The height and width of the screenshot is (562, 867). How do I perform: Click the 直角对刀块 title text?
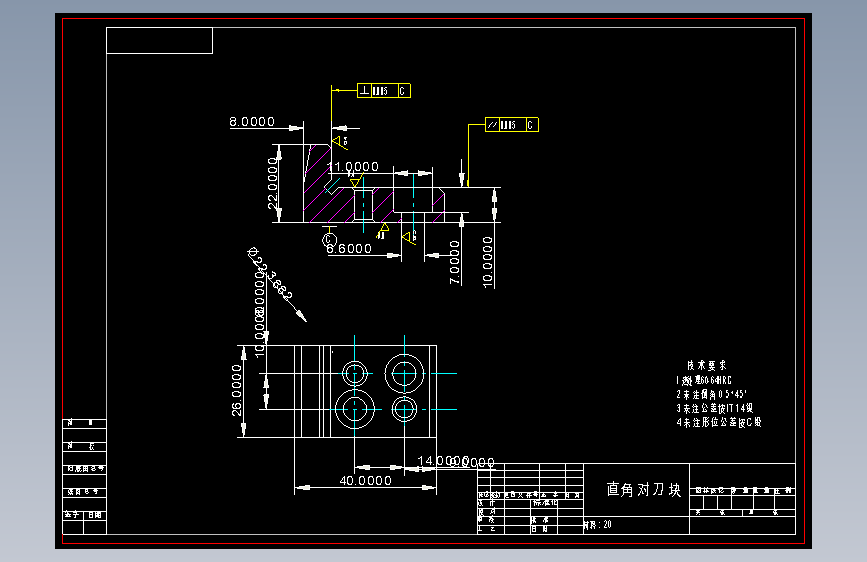[644, 490]
